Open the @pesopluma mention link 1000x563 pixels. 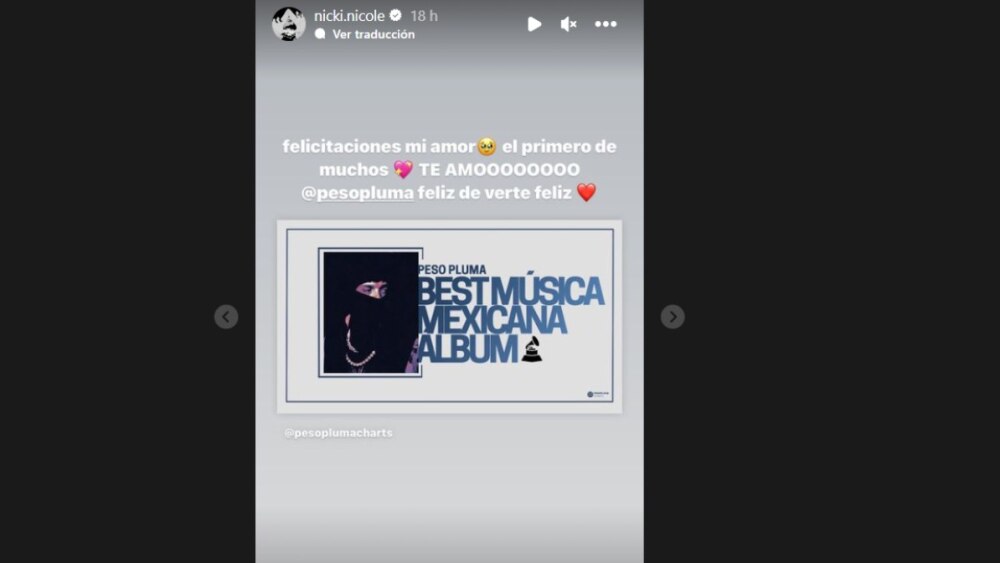(x=357, y=193)
